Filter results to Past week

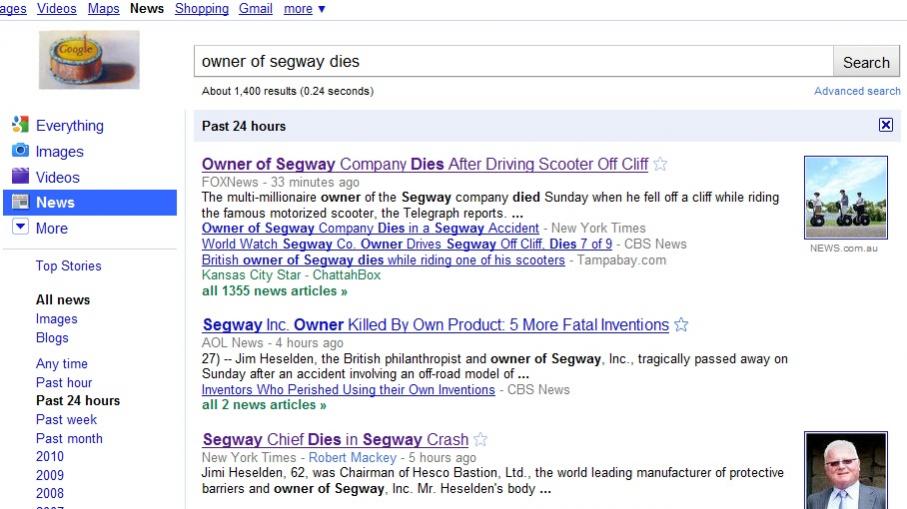(x=67, y=419)
